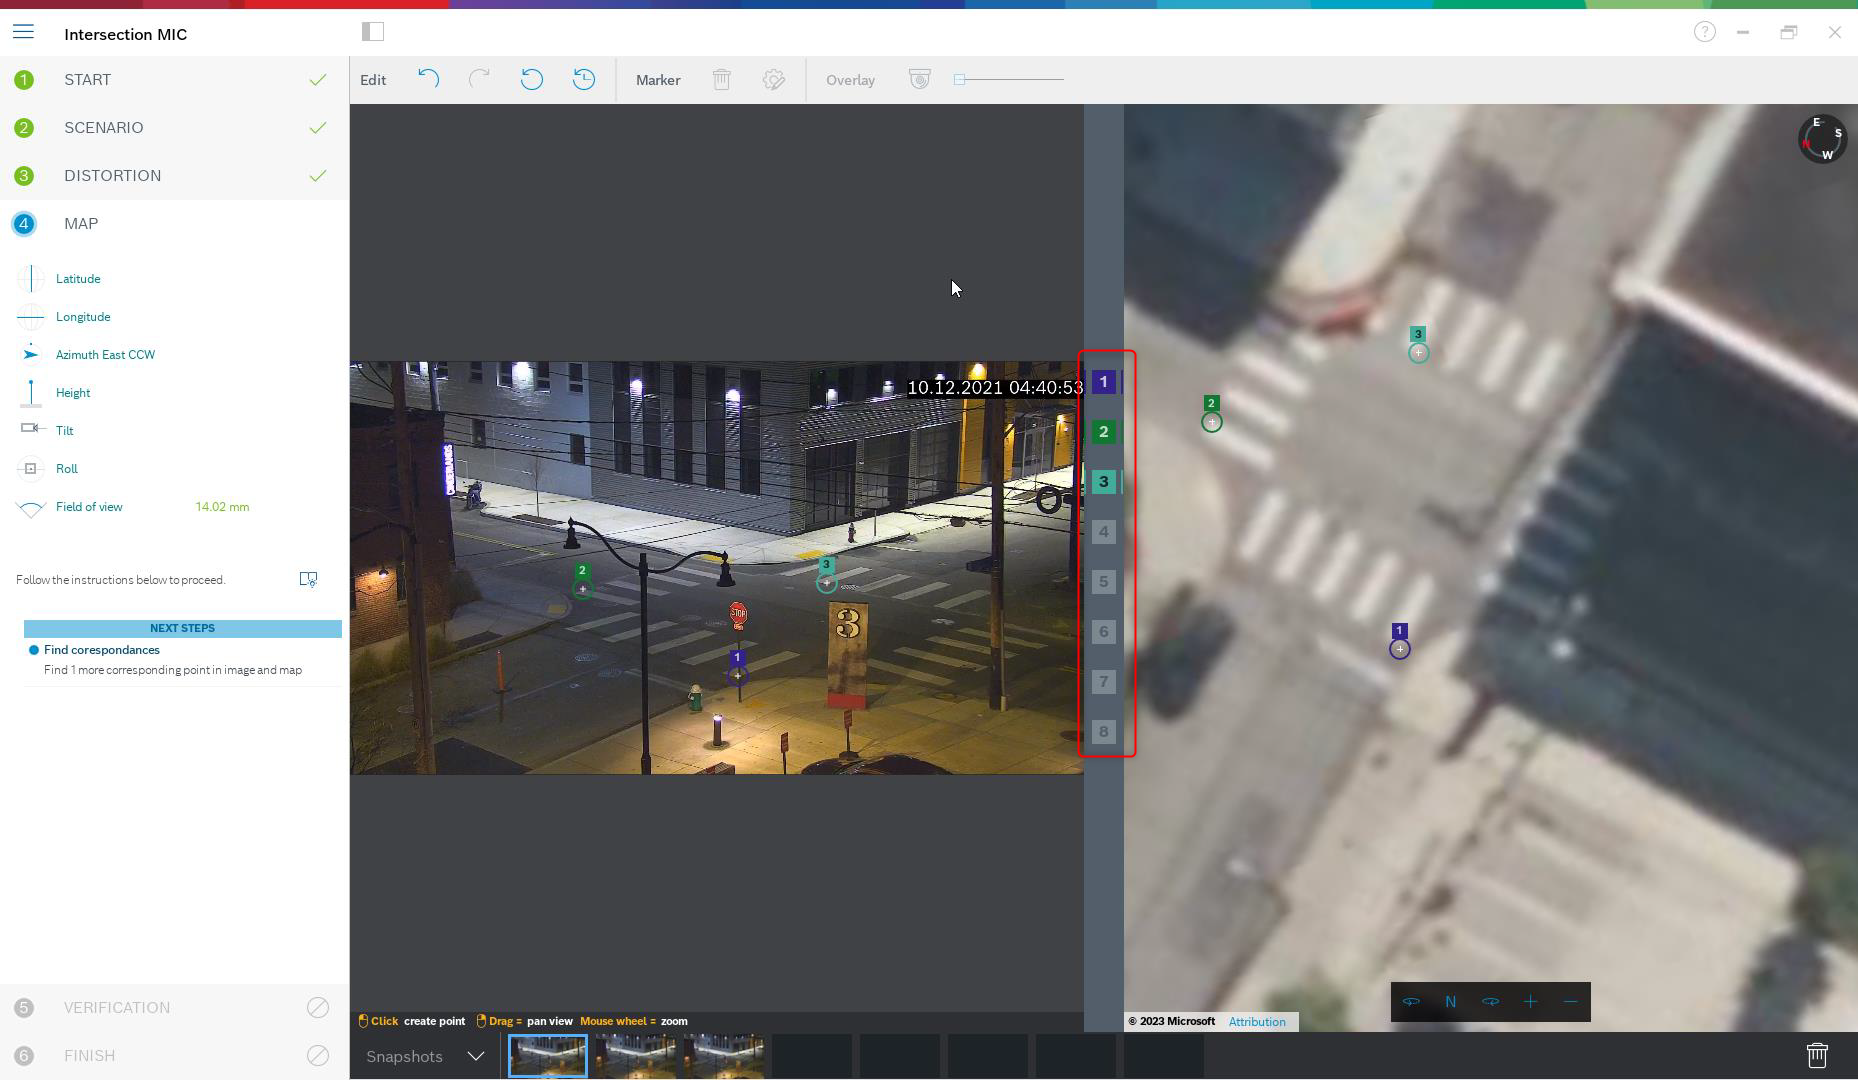The image size is (1858, 1080).
Task: Zoom out the map with minus button
Action: tap(1570, 1002)
